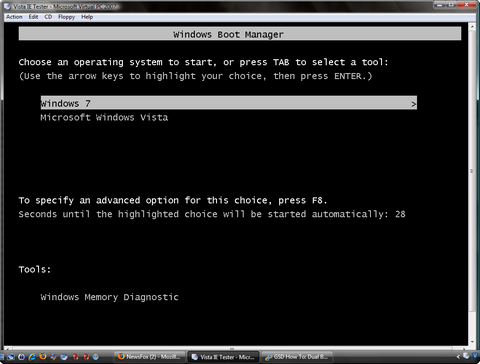Click the blue power icon in Quick Launch
Screen dimensions: 480x364
tap(22, 357)
